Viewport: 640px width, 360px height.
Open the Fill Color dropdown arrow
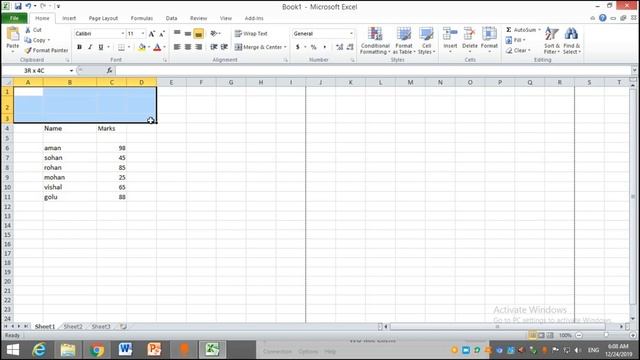tap(149, 47)
